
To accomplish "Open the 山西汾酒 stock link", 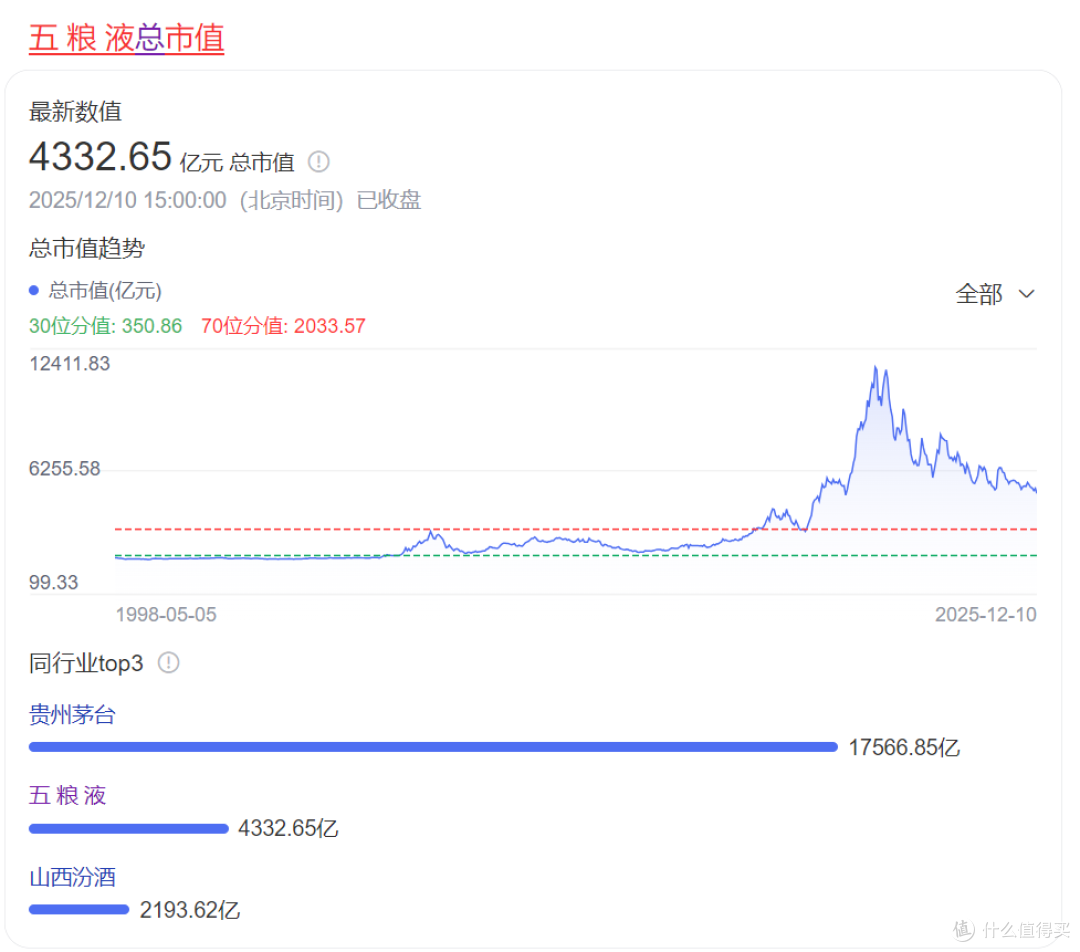I will tap(72, 877).
